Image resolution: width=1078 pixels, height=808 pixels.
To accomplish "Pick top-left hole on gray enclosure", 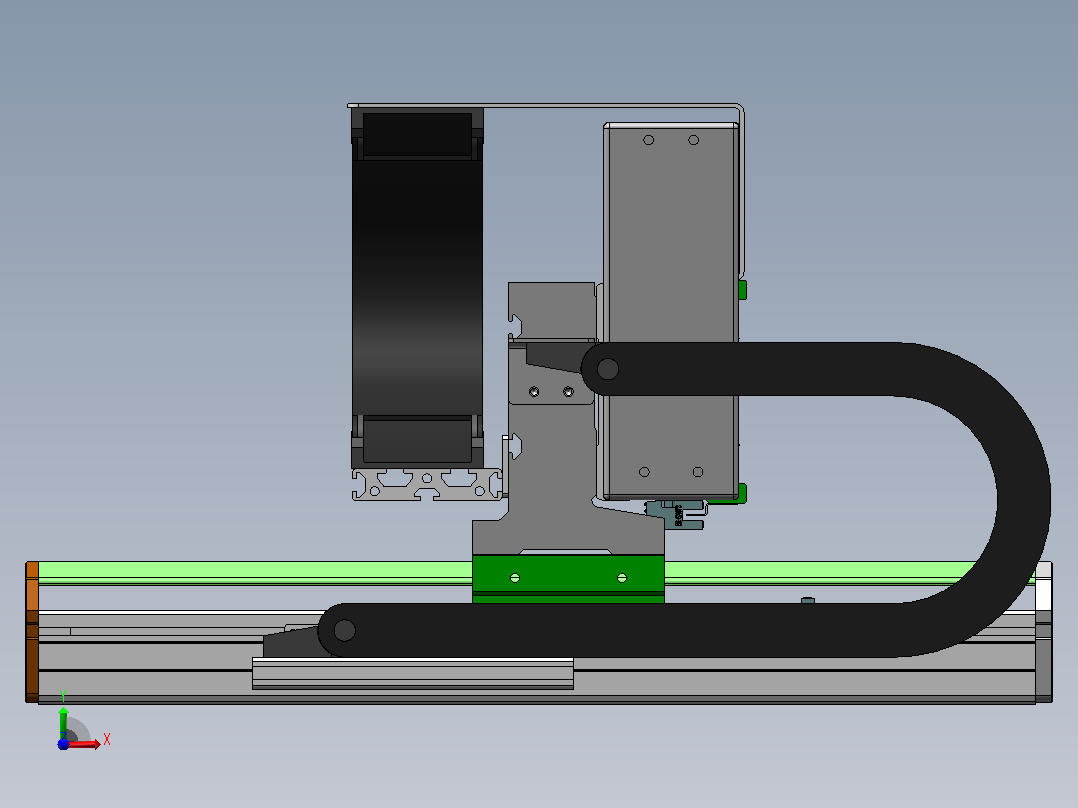I will click(x=648, y=140).
